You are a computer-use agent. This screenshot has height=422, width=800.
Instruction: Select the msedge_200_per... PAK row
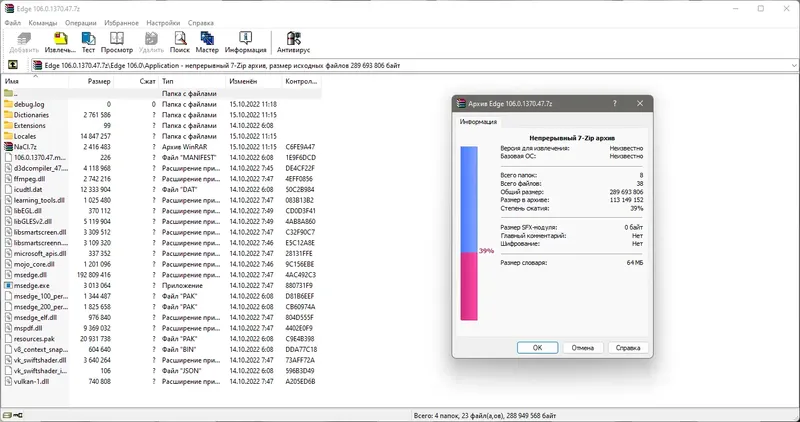pyautogui.click(x=161, y=307)
